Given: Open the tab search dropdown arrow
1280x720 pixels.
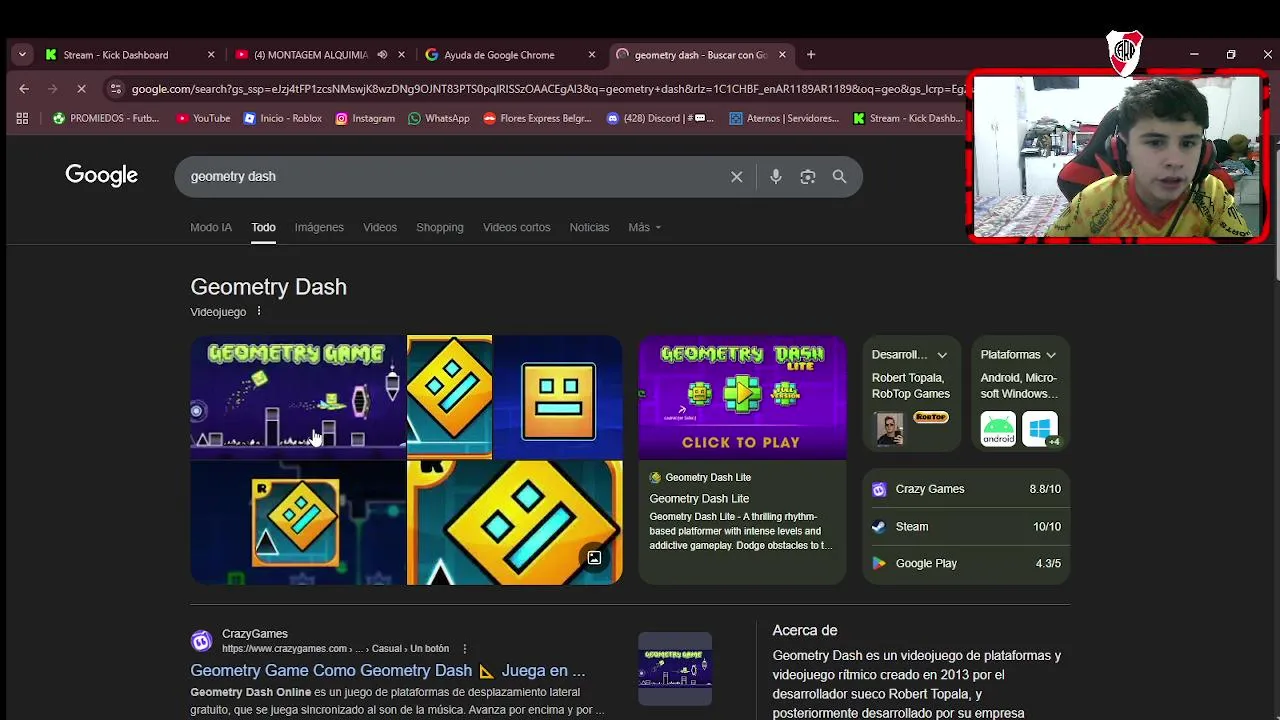Looking at the screenshot, I should point(22,55).
